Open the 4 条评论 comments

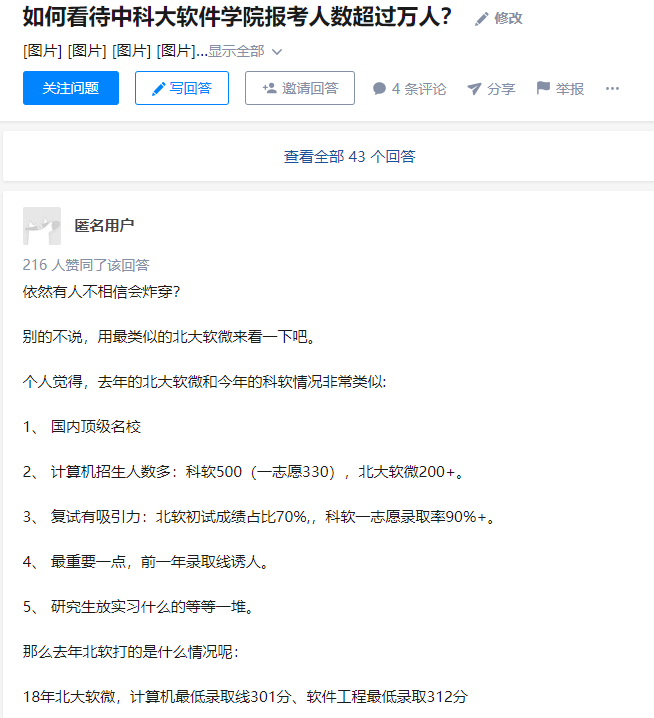pyautogui.click(x=409, y=88)
